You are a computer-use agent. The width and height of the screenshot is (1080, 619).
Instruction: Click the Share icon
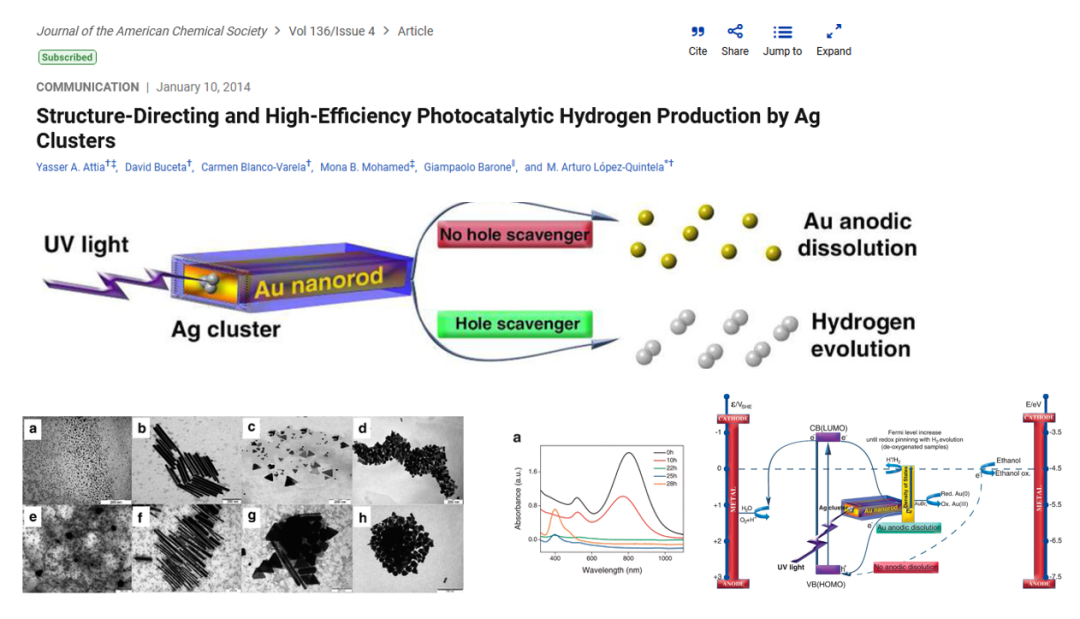[735, 32]
